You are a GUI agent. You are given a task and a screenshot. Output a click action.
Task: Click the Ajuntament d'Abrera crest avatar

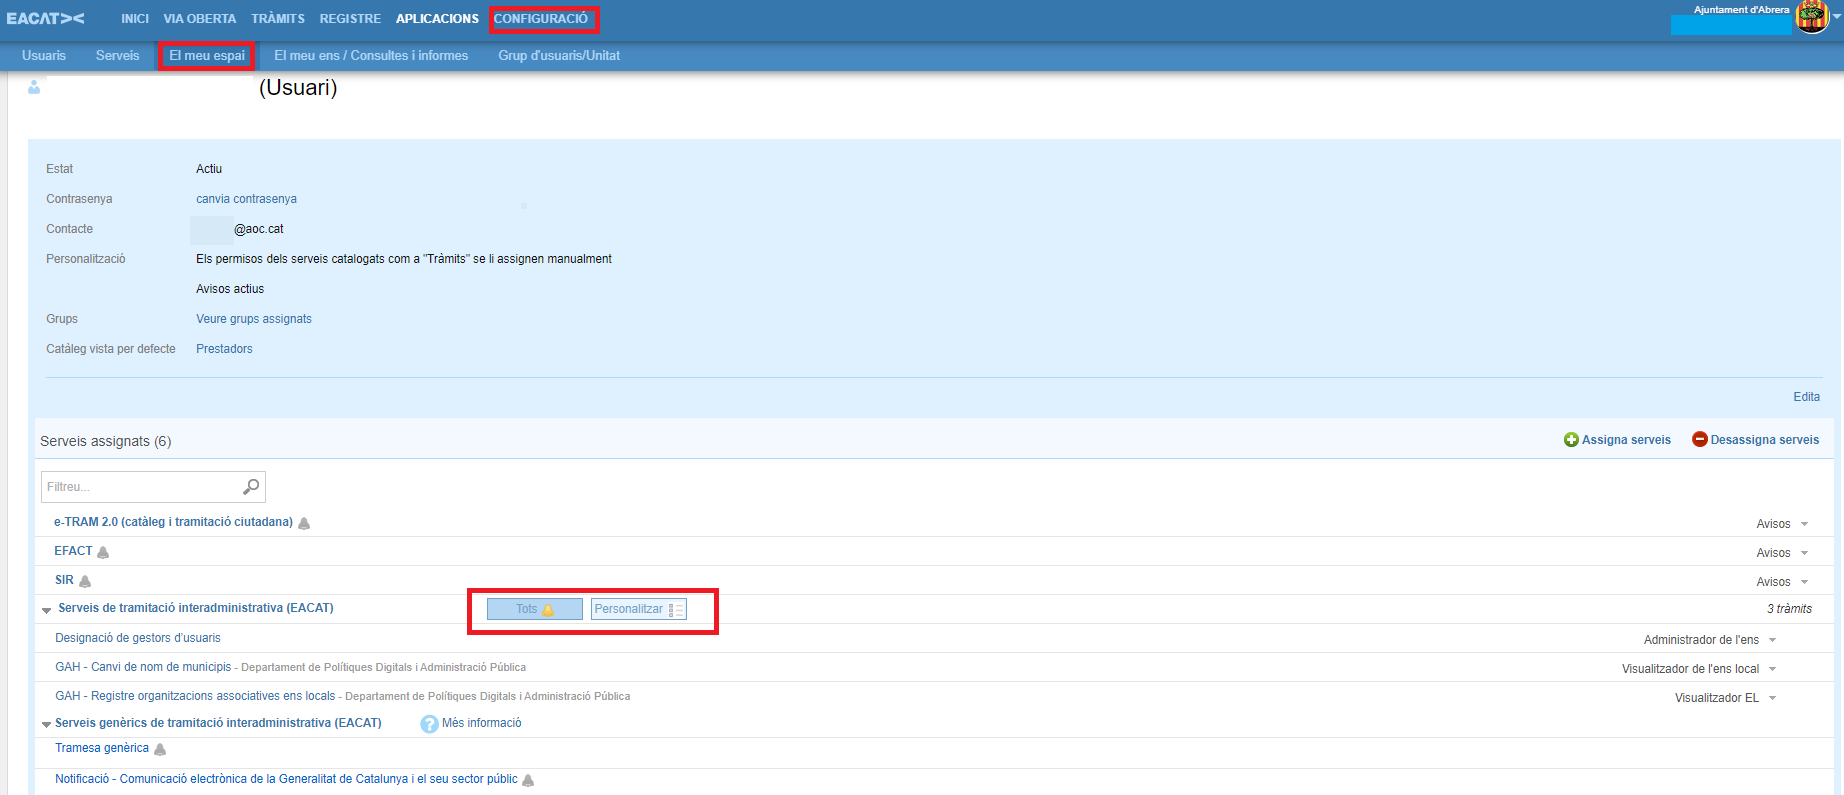click(x=1811, y=17)
